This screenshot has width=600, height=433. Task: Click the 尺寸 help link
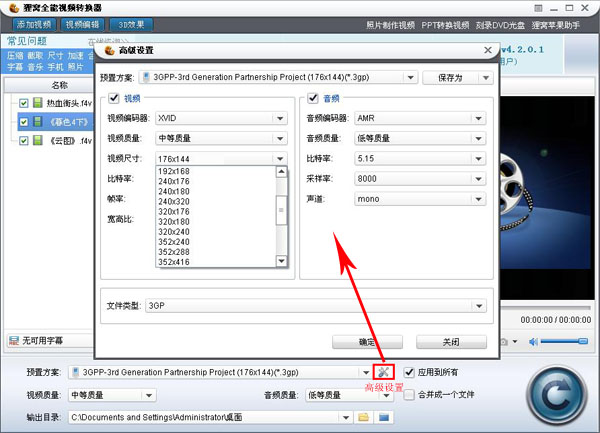(x=55, y=56)
